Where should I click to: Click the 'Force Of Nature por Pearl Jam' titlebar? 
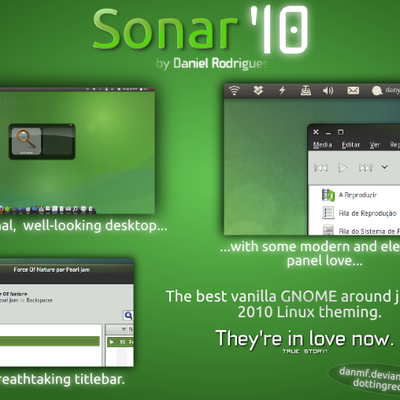pyautogui.click(x=51, y=270)
